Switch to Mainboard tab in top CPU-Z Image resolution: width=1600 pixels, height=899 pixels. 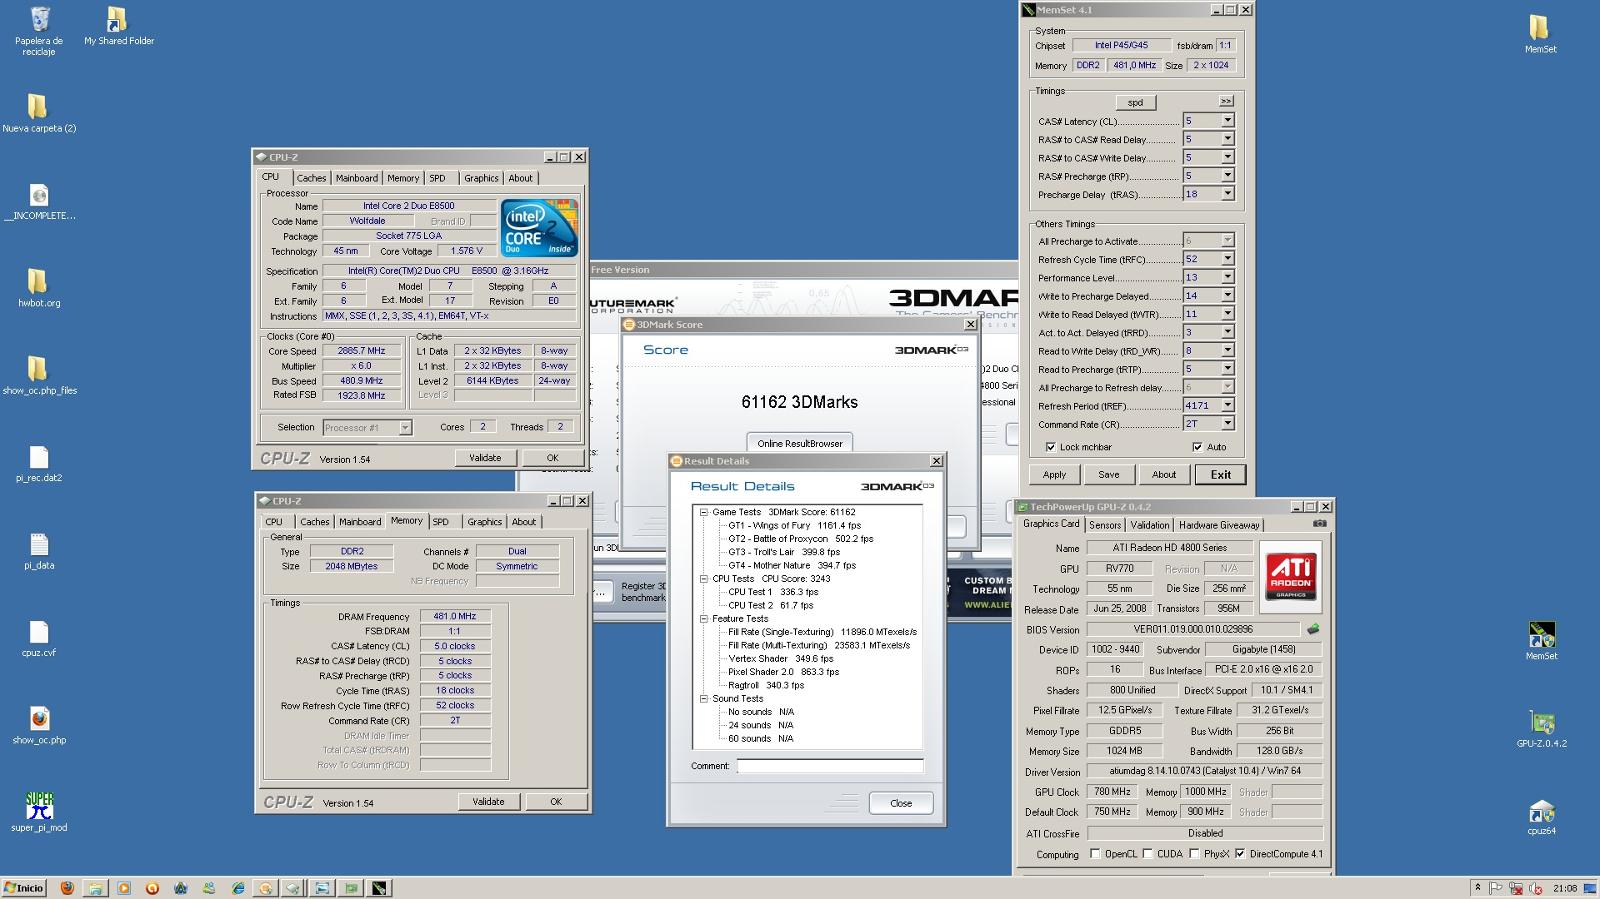(357, 178)
